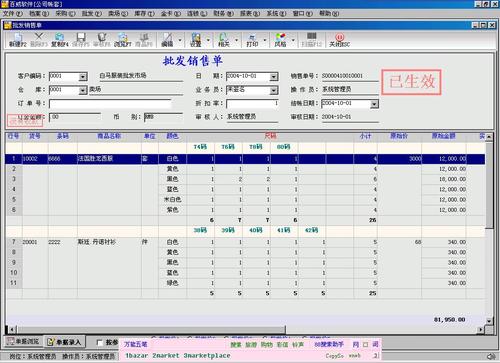This screenshot has height=363, width=500.
Task: Open the 文件 menu
Action: pyautogui.click(x=13, y=13)
